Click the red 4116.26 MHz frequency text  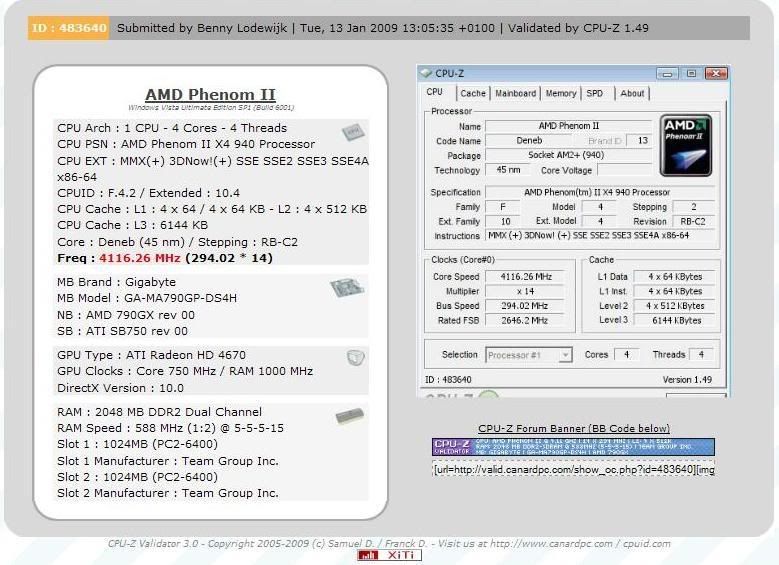tap(140, 258)
